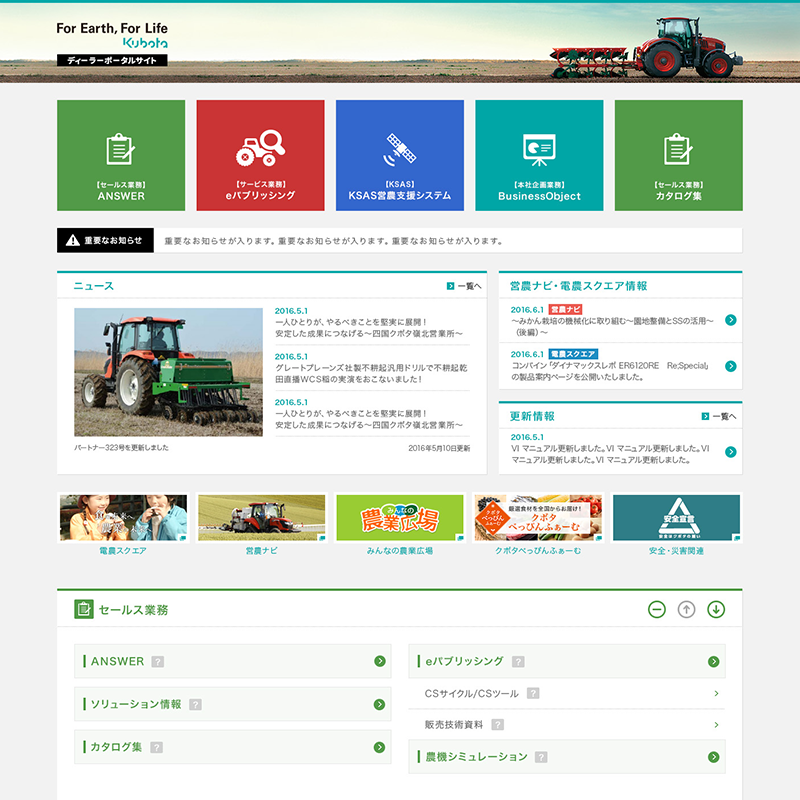Open みんなの農業広場 banner
800x800 pixels.
399,518
